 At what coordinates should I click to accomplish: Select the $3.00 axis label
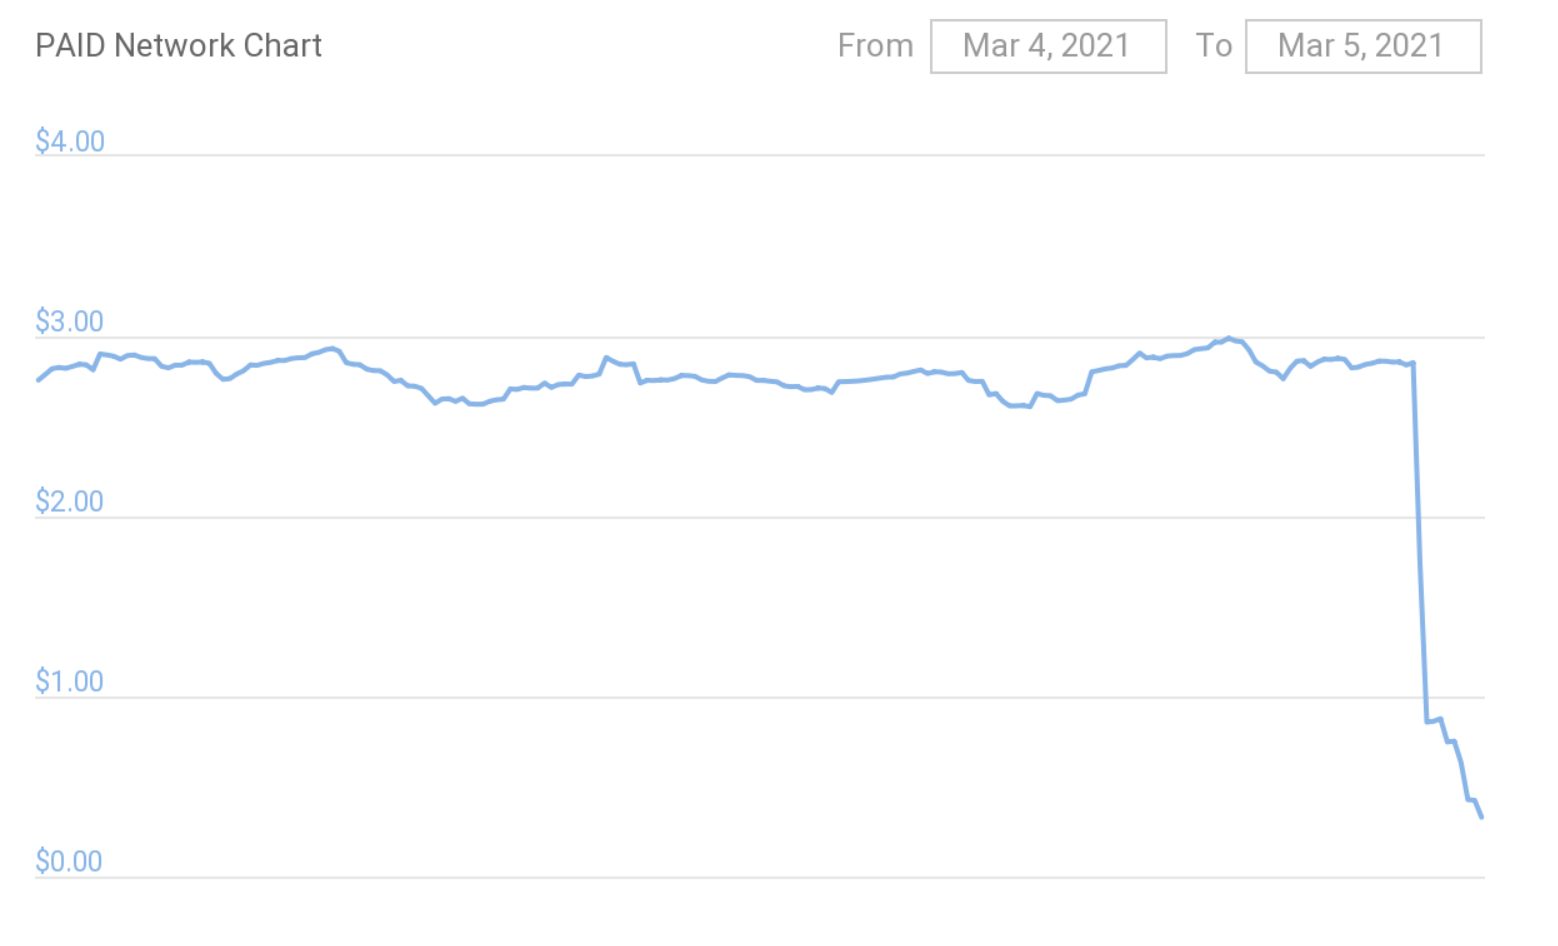(x=69, y=321)
